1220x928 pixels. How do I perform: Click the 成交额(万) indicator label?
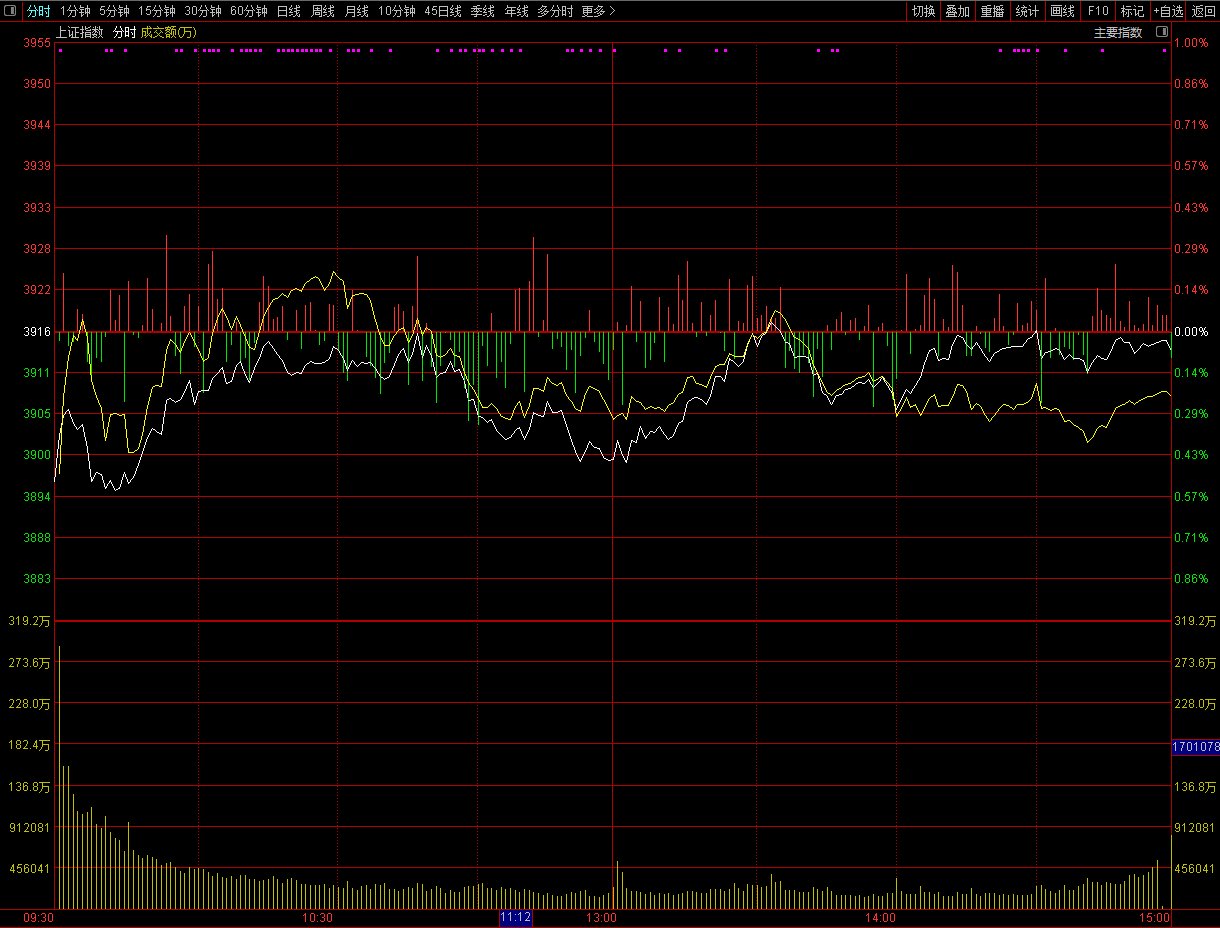[x=169, y=32]
